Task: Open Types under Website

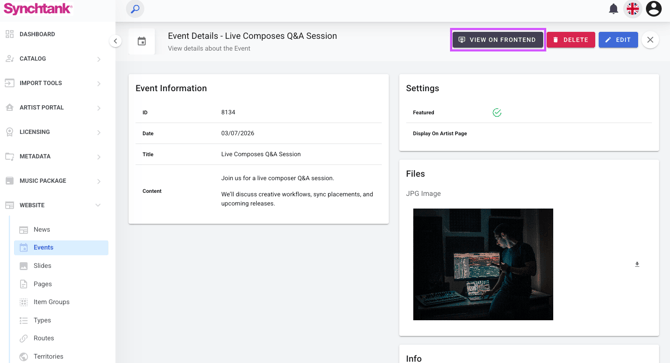Action: click(42, 320)
